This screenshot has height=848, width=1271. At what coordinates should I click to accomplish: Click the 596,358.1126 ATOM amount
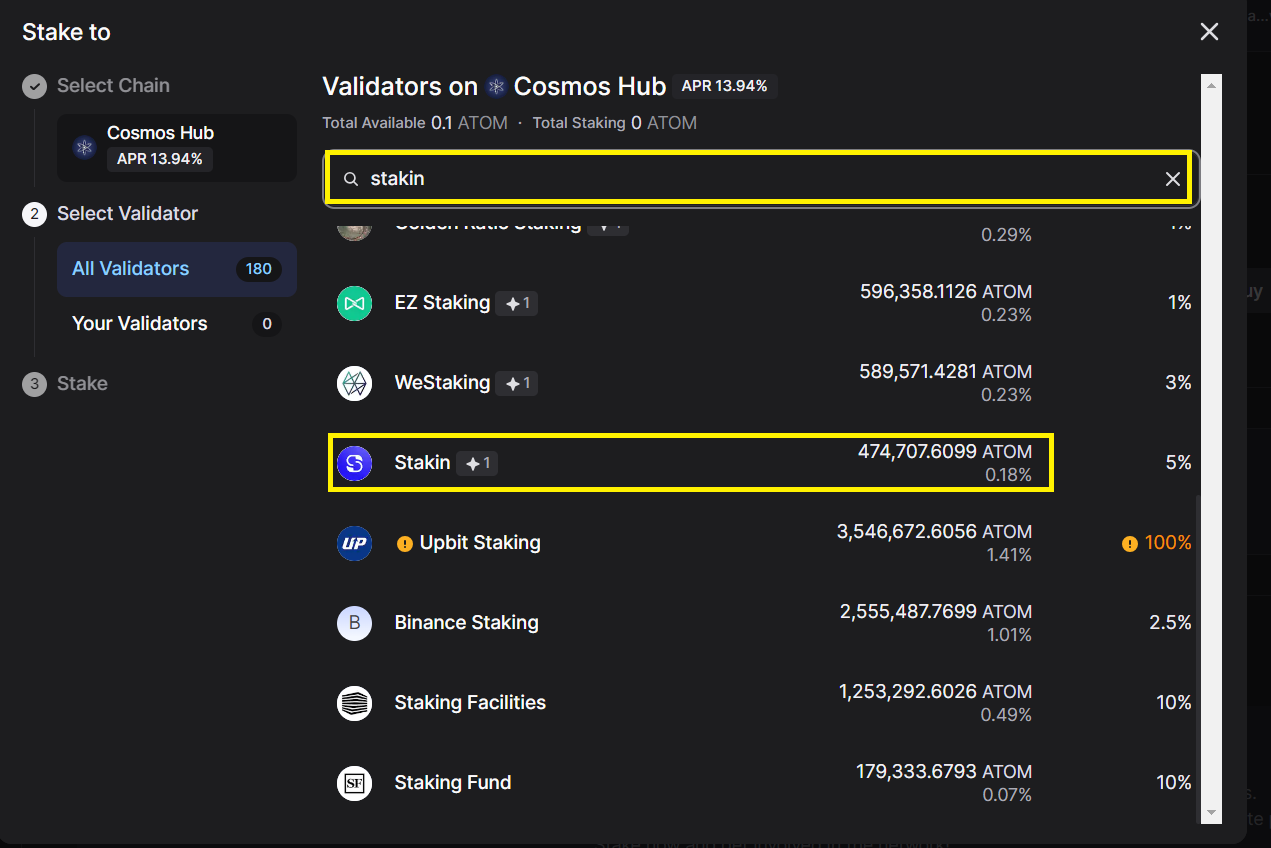coord(946,292)
